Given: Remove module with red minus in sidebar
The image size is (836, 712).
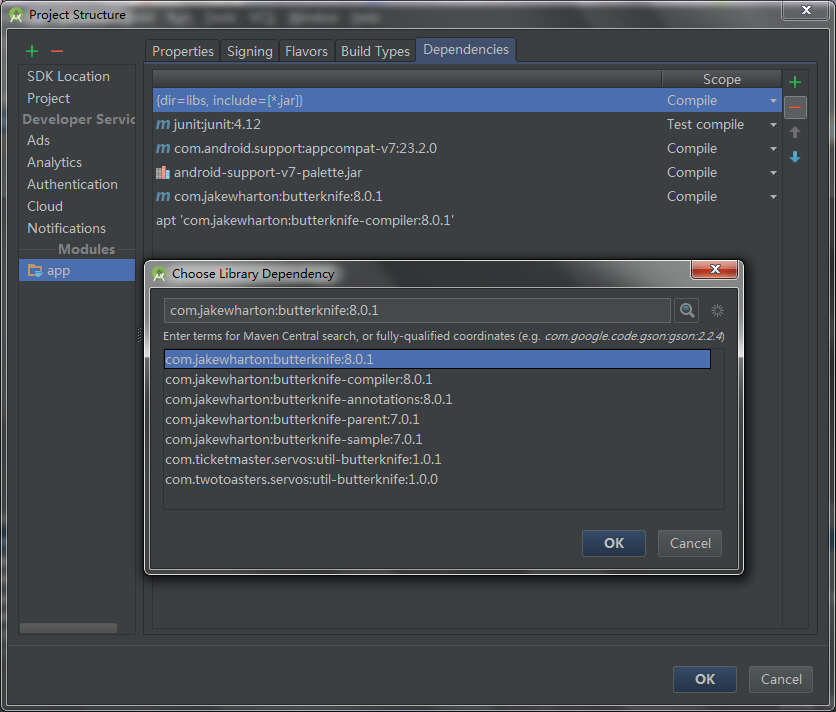Looking at the screenshot, I should (x=57, y=51).
